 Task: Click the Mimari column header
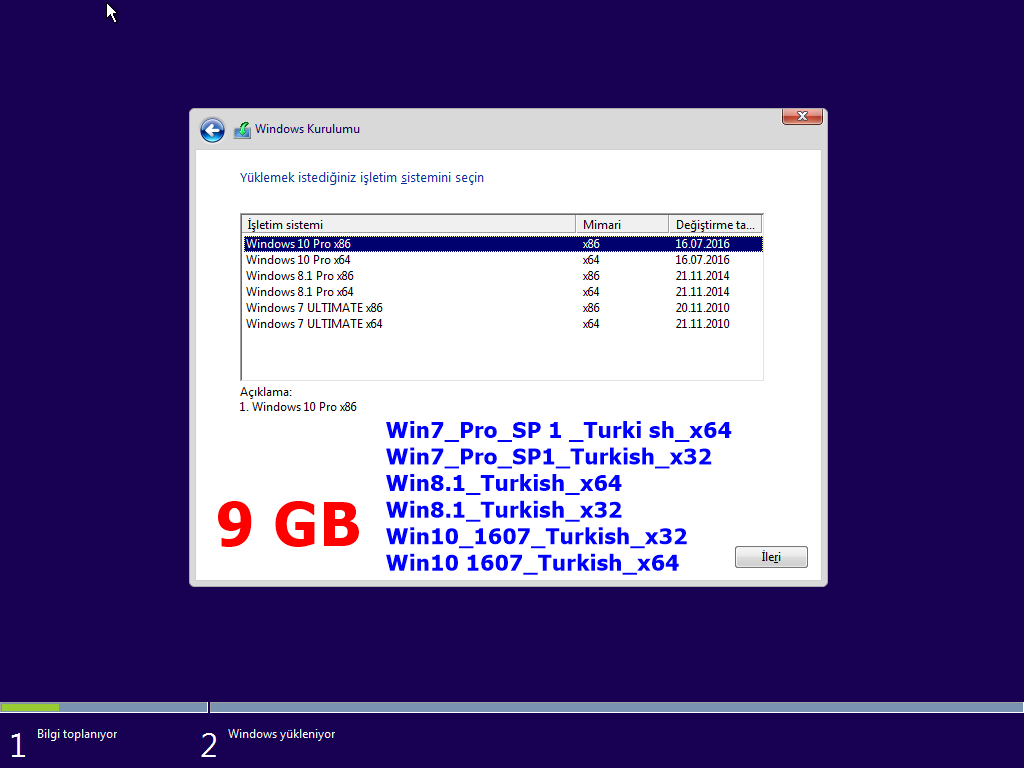pyautogui.click(x=622, y=225)
